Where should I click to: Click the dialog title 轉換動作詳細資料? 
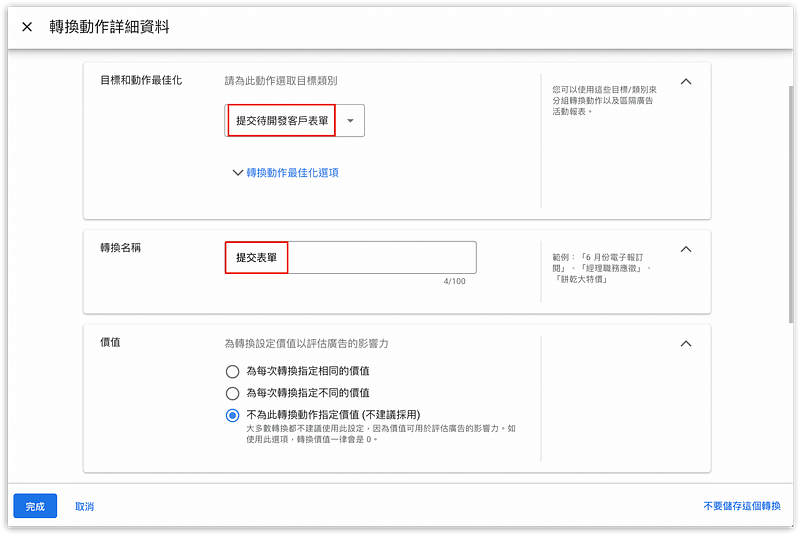(109, 27)
